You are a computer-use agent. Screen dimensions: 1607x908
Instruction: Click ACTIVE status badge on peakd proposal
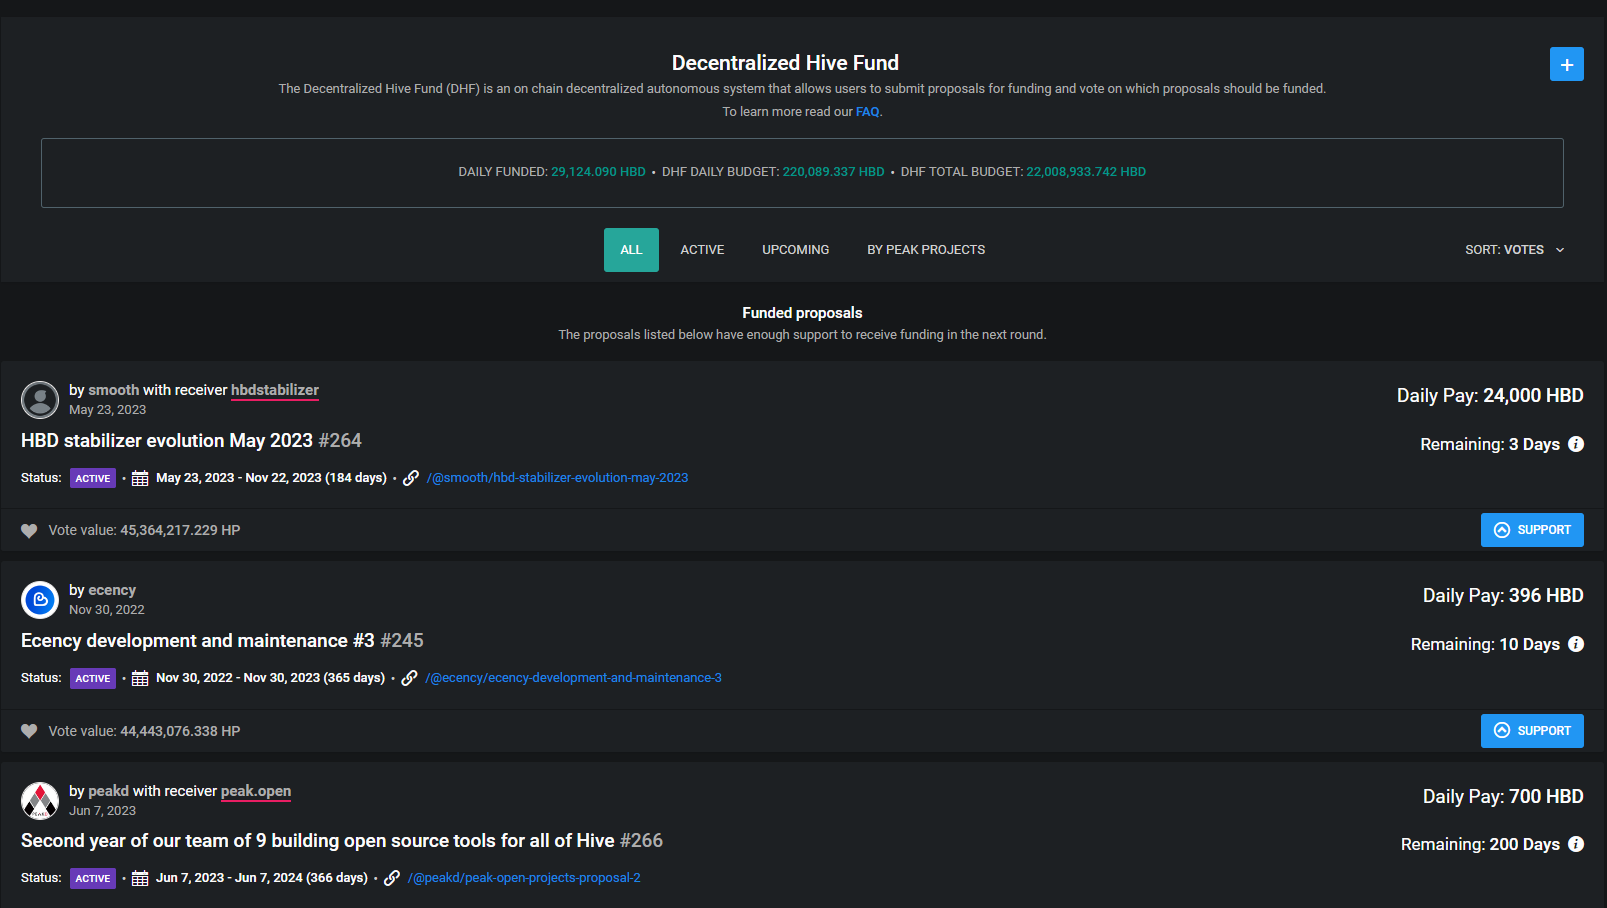click(93, 878)
